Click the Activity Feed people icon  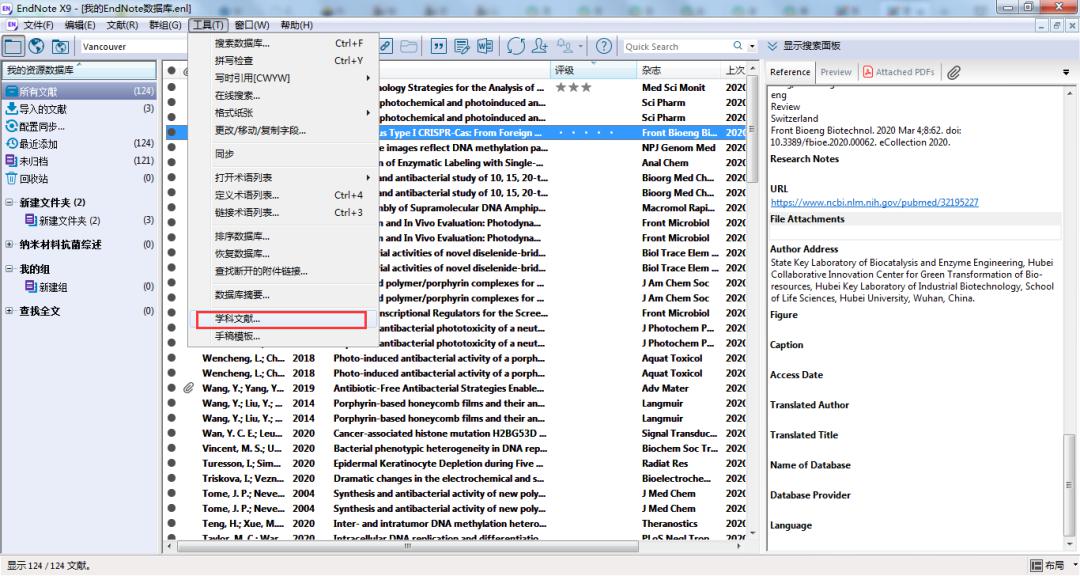pyautogui.click(x=565, y=46)
